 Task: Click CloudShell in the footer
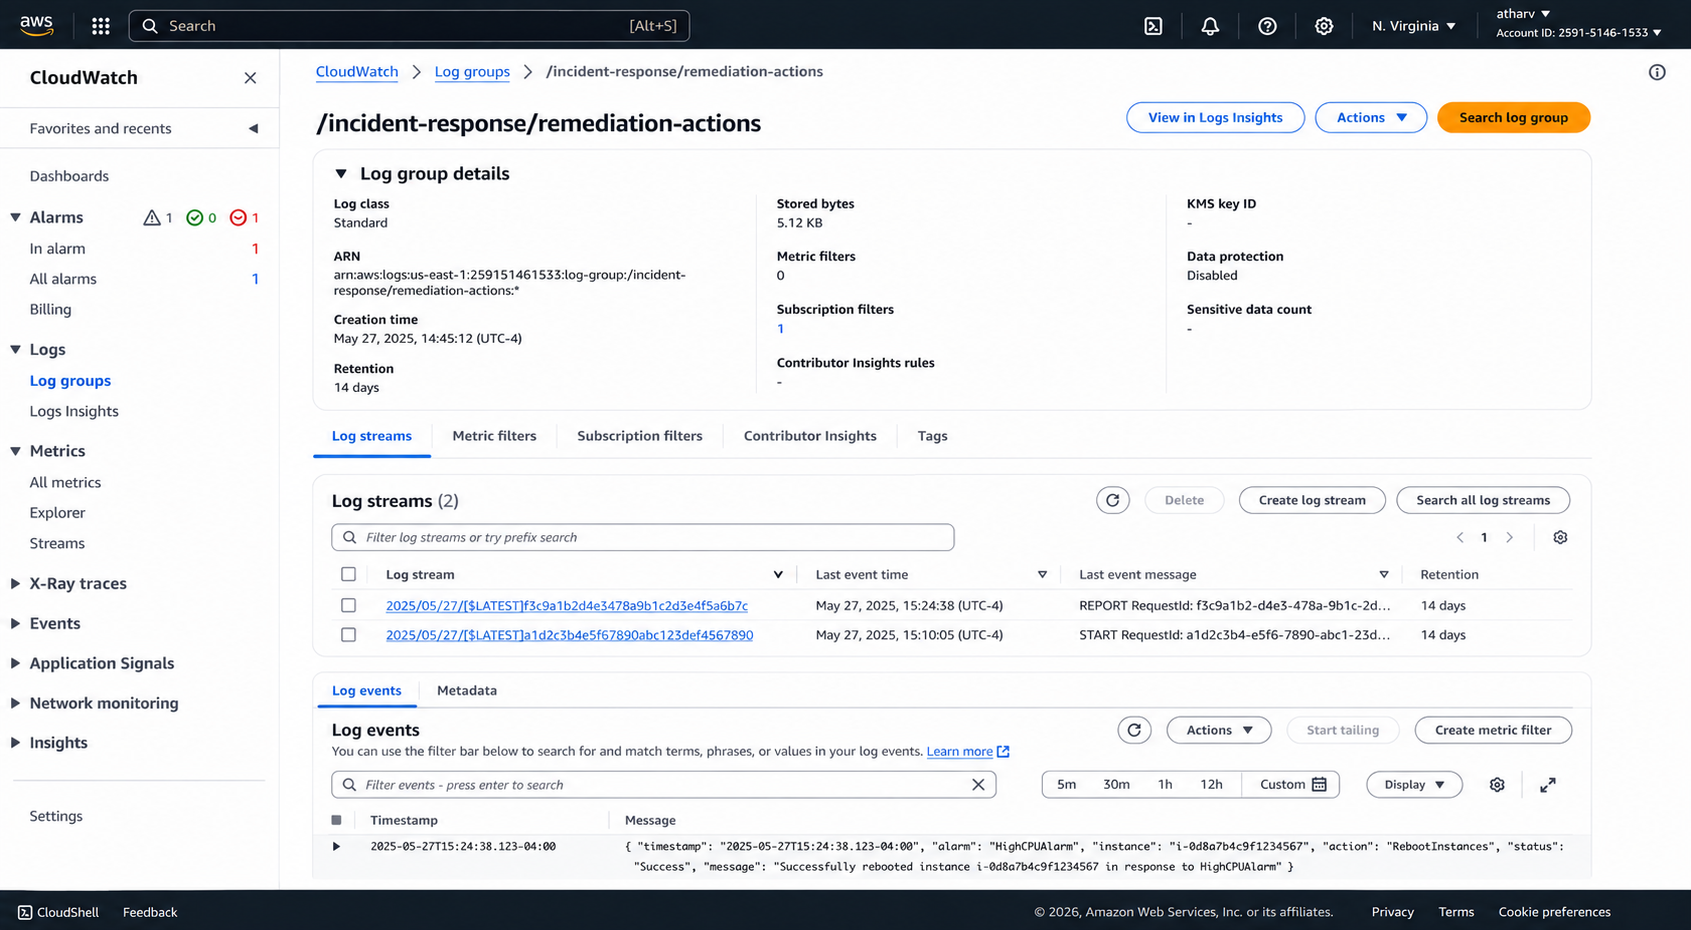(x=58, y=912)
